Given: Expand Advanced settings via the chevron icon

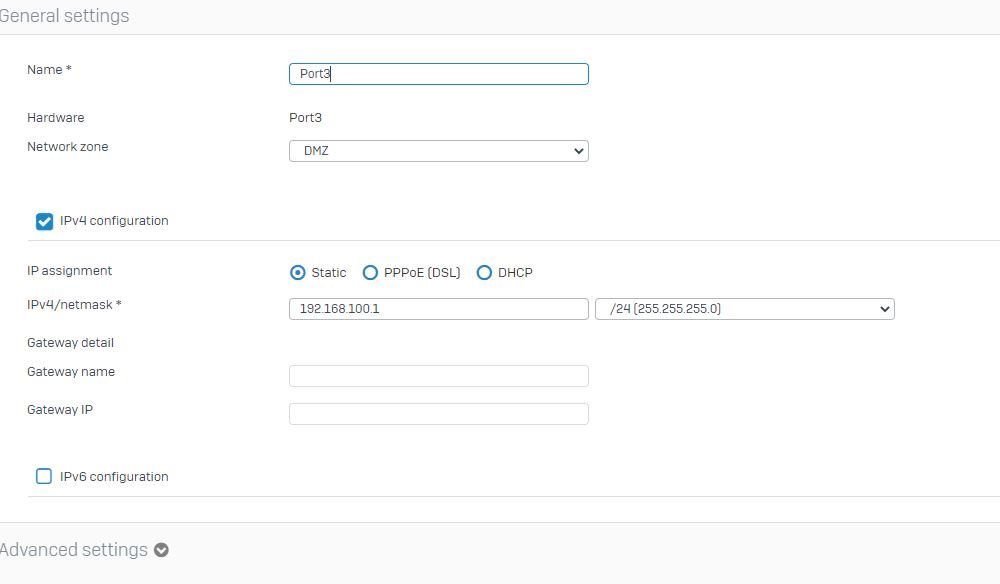Looking at the screenshot, I should (x=161, y=550).
